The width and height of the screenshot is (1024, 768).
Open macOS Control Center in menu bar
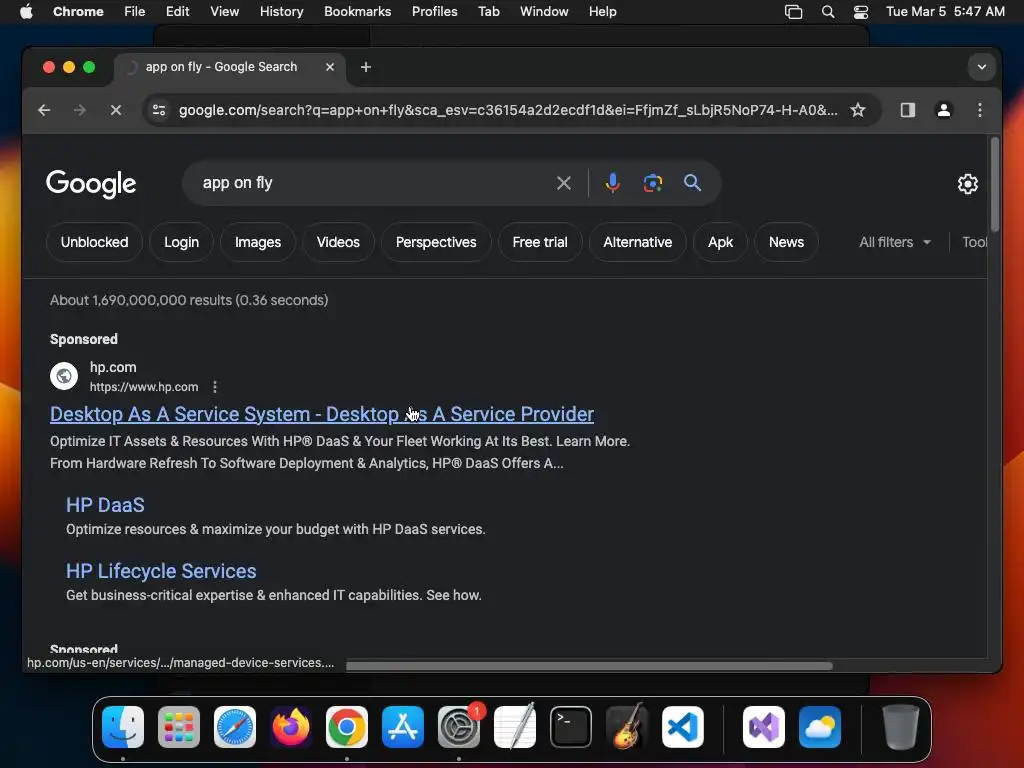pyautogui.click(x=861, y=12)
